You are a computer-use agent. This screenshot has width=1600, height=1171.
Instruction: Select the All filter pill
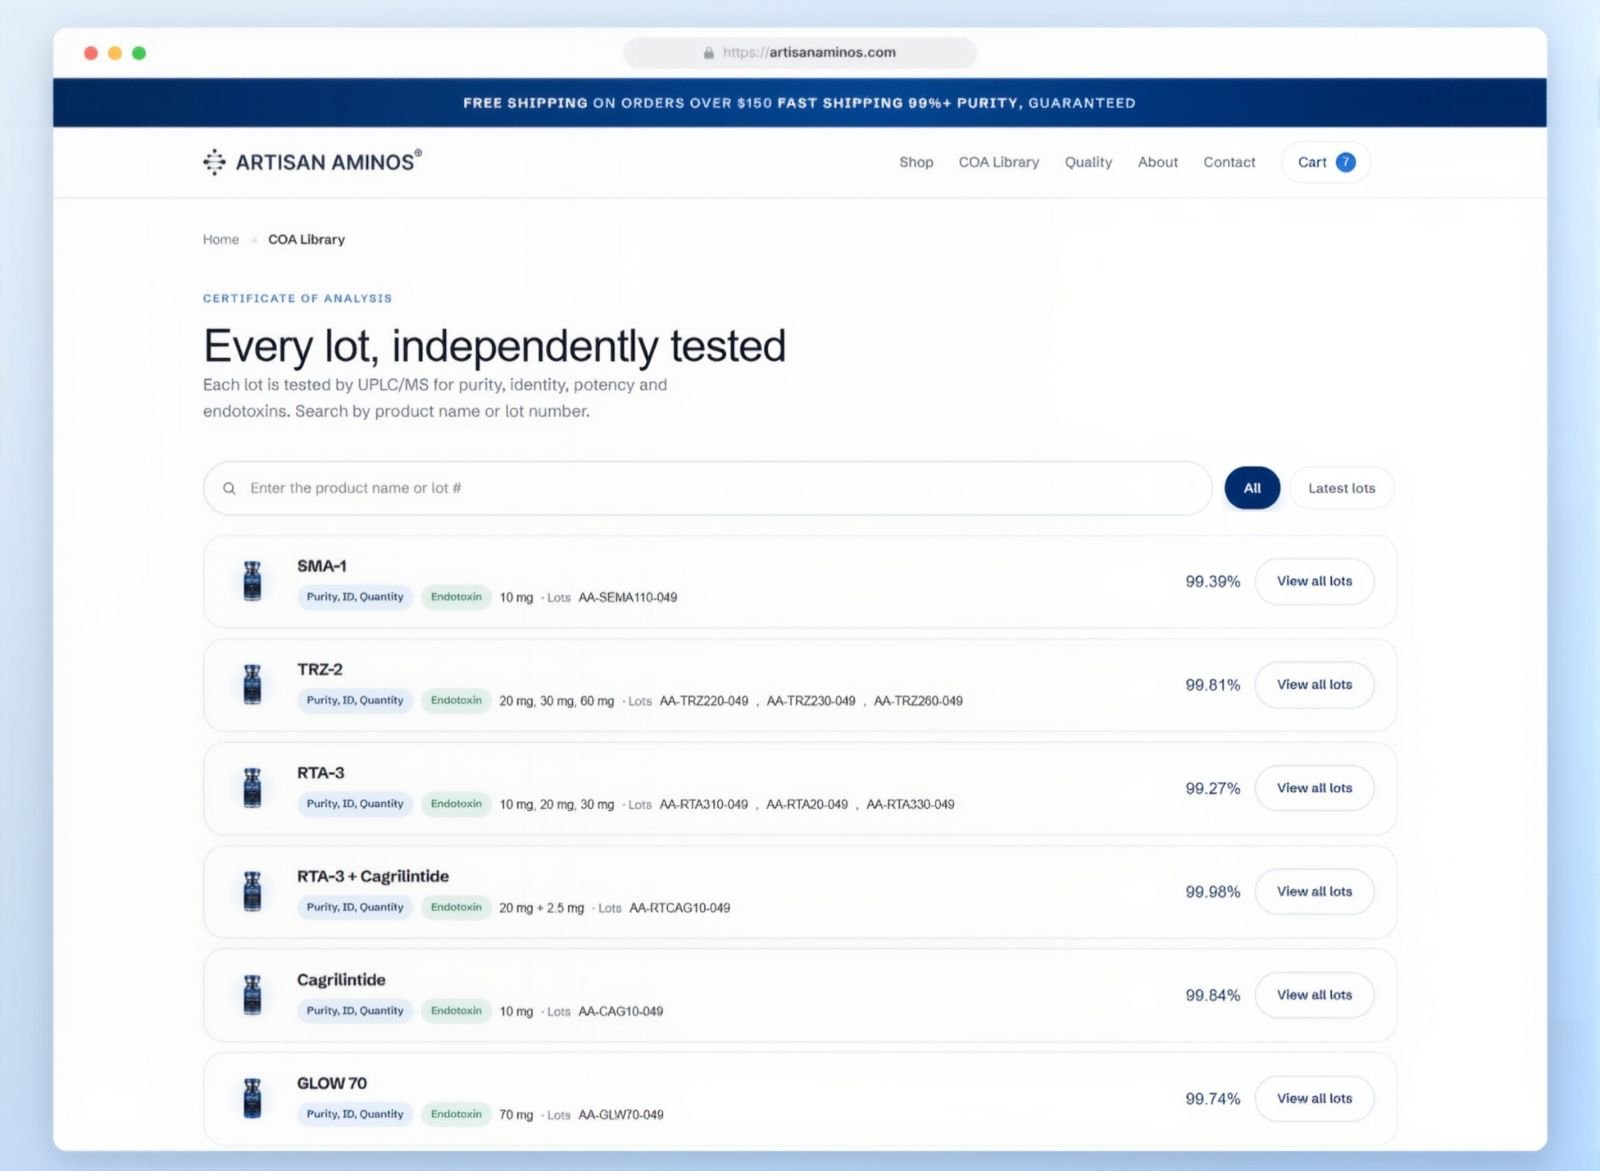click(x=1252, y=488)
